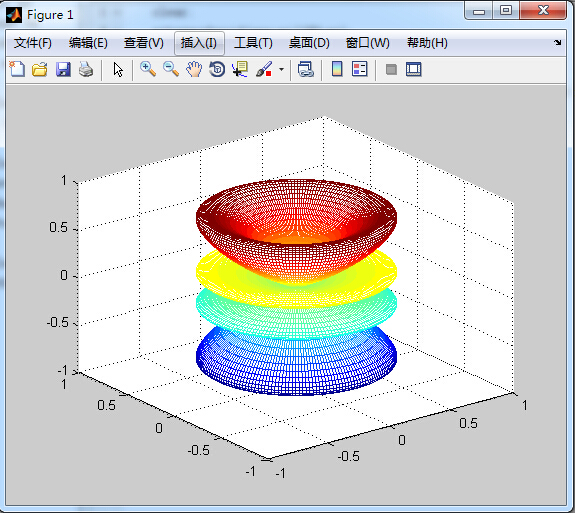Activate the Zoom In magnifier tool
The image size is (575, 513).
click(x=148, y=69)
